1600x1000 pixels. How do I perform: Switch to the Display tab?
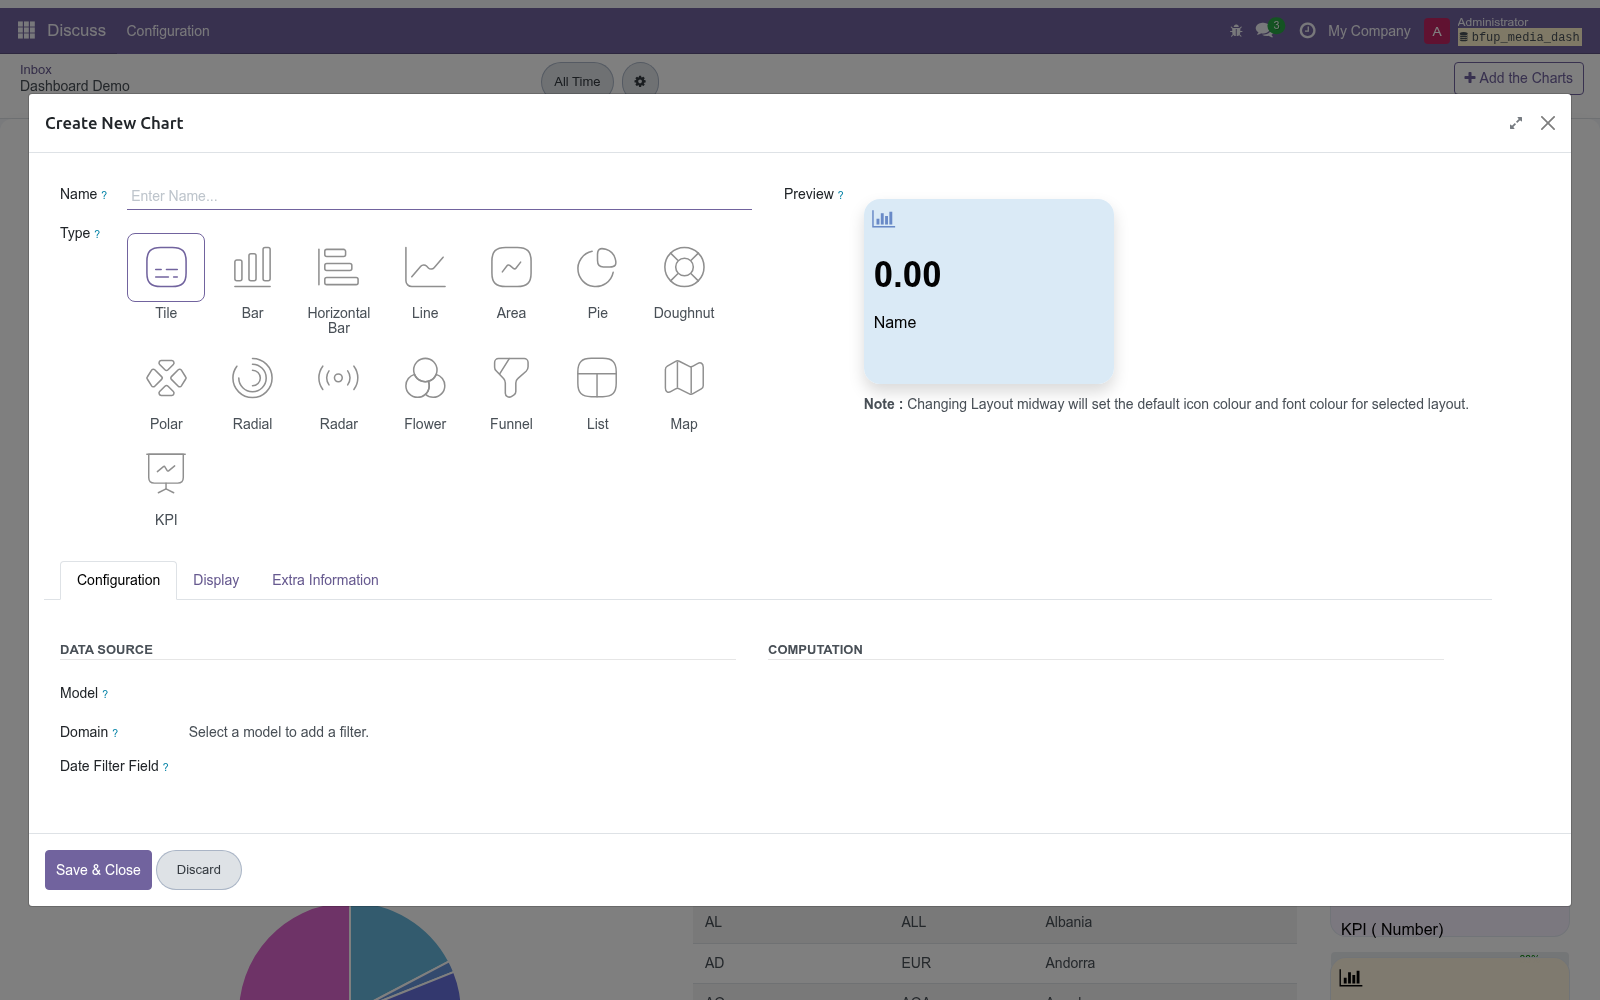[x=216, y=580]
